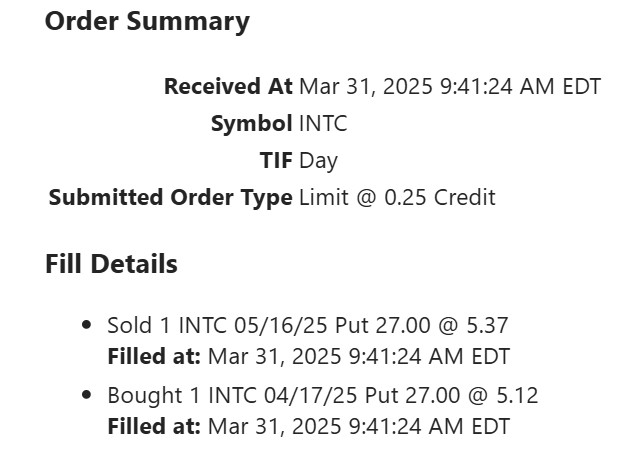Select the INTC symbol value
The height and width of the screenshot is (450, 622).
pos(323,124)
